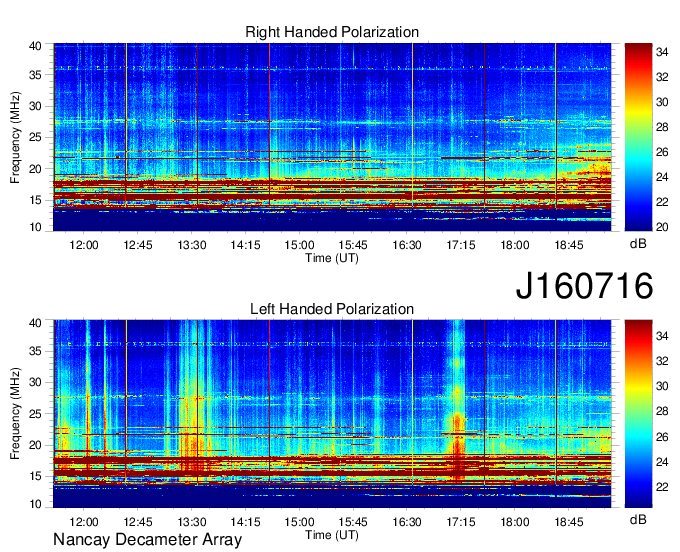680x552 pixels.
Task: Click 22 on Left Handed color bar scale
Action: point(662,487)
